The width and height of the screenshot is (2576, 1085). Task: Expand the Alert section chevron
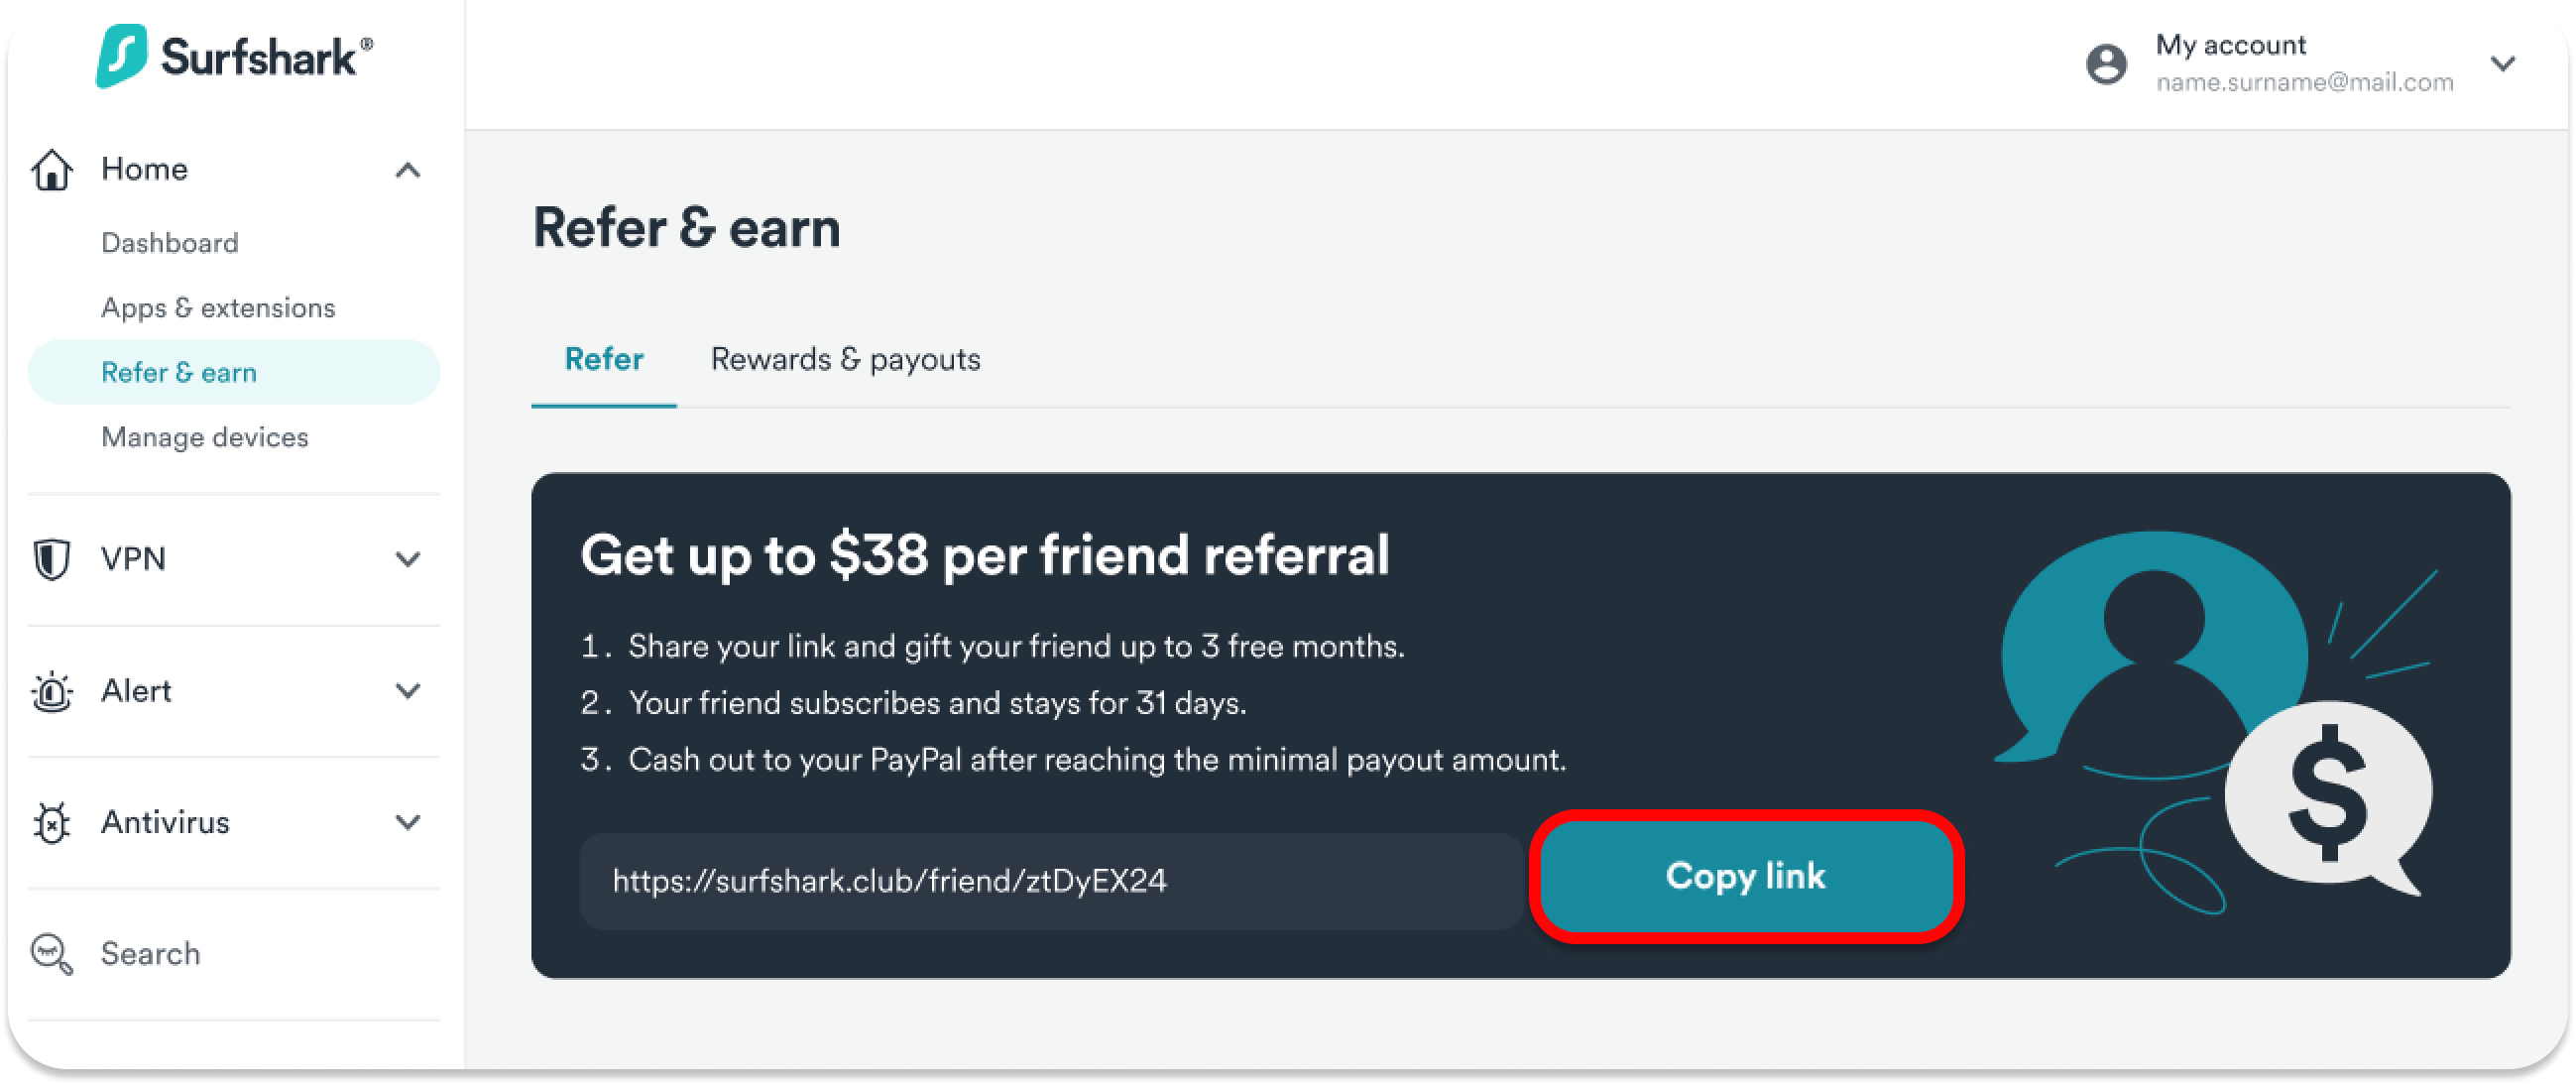407,691
